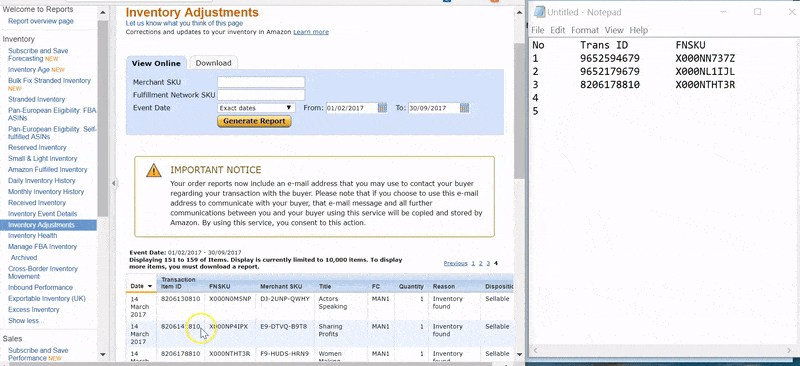Image resolution: width=800 pixels, height=366 pixels.
Task: Click FNSKU cell X000N0MSNP
Action: [230, 299]
